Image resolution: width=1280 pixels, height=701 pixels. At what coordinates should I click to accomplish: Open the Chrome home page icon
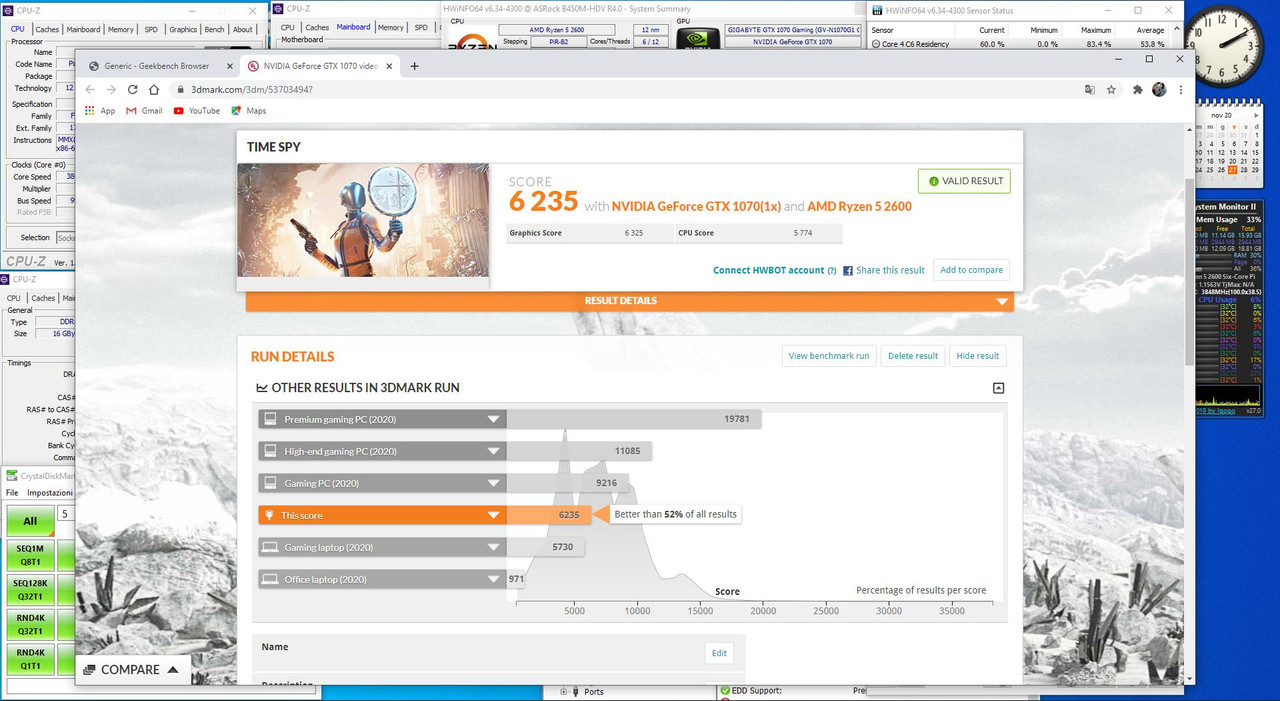(155, 89)
